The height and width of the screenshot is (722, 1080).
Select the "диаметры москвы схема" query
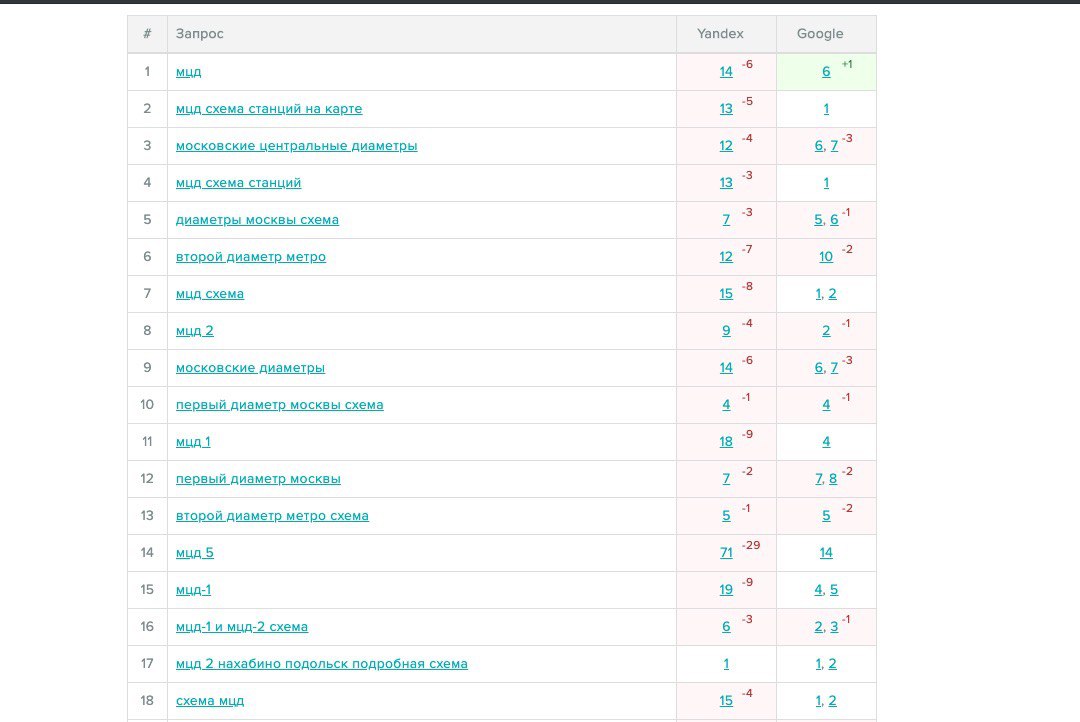257,220
